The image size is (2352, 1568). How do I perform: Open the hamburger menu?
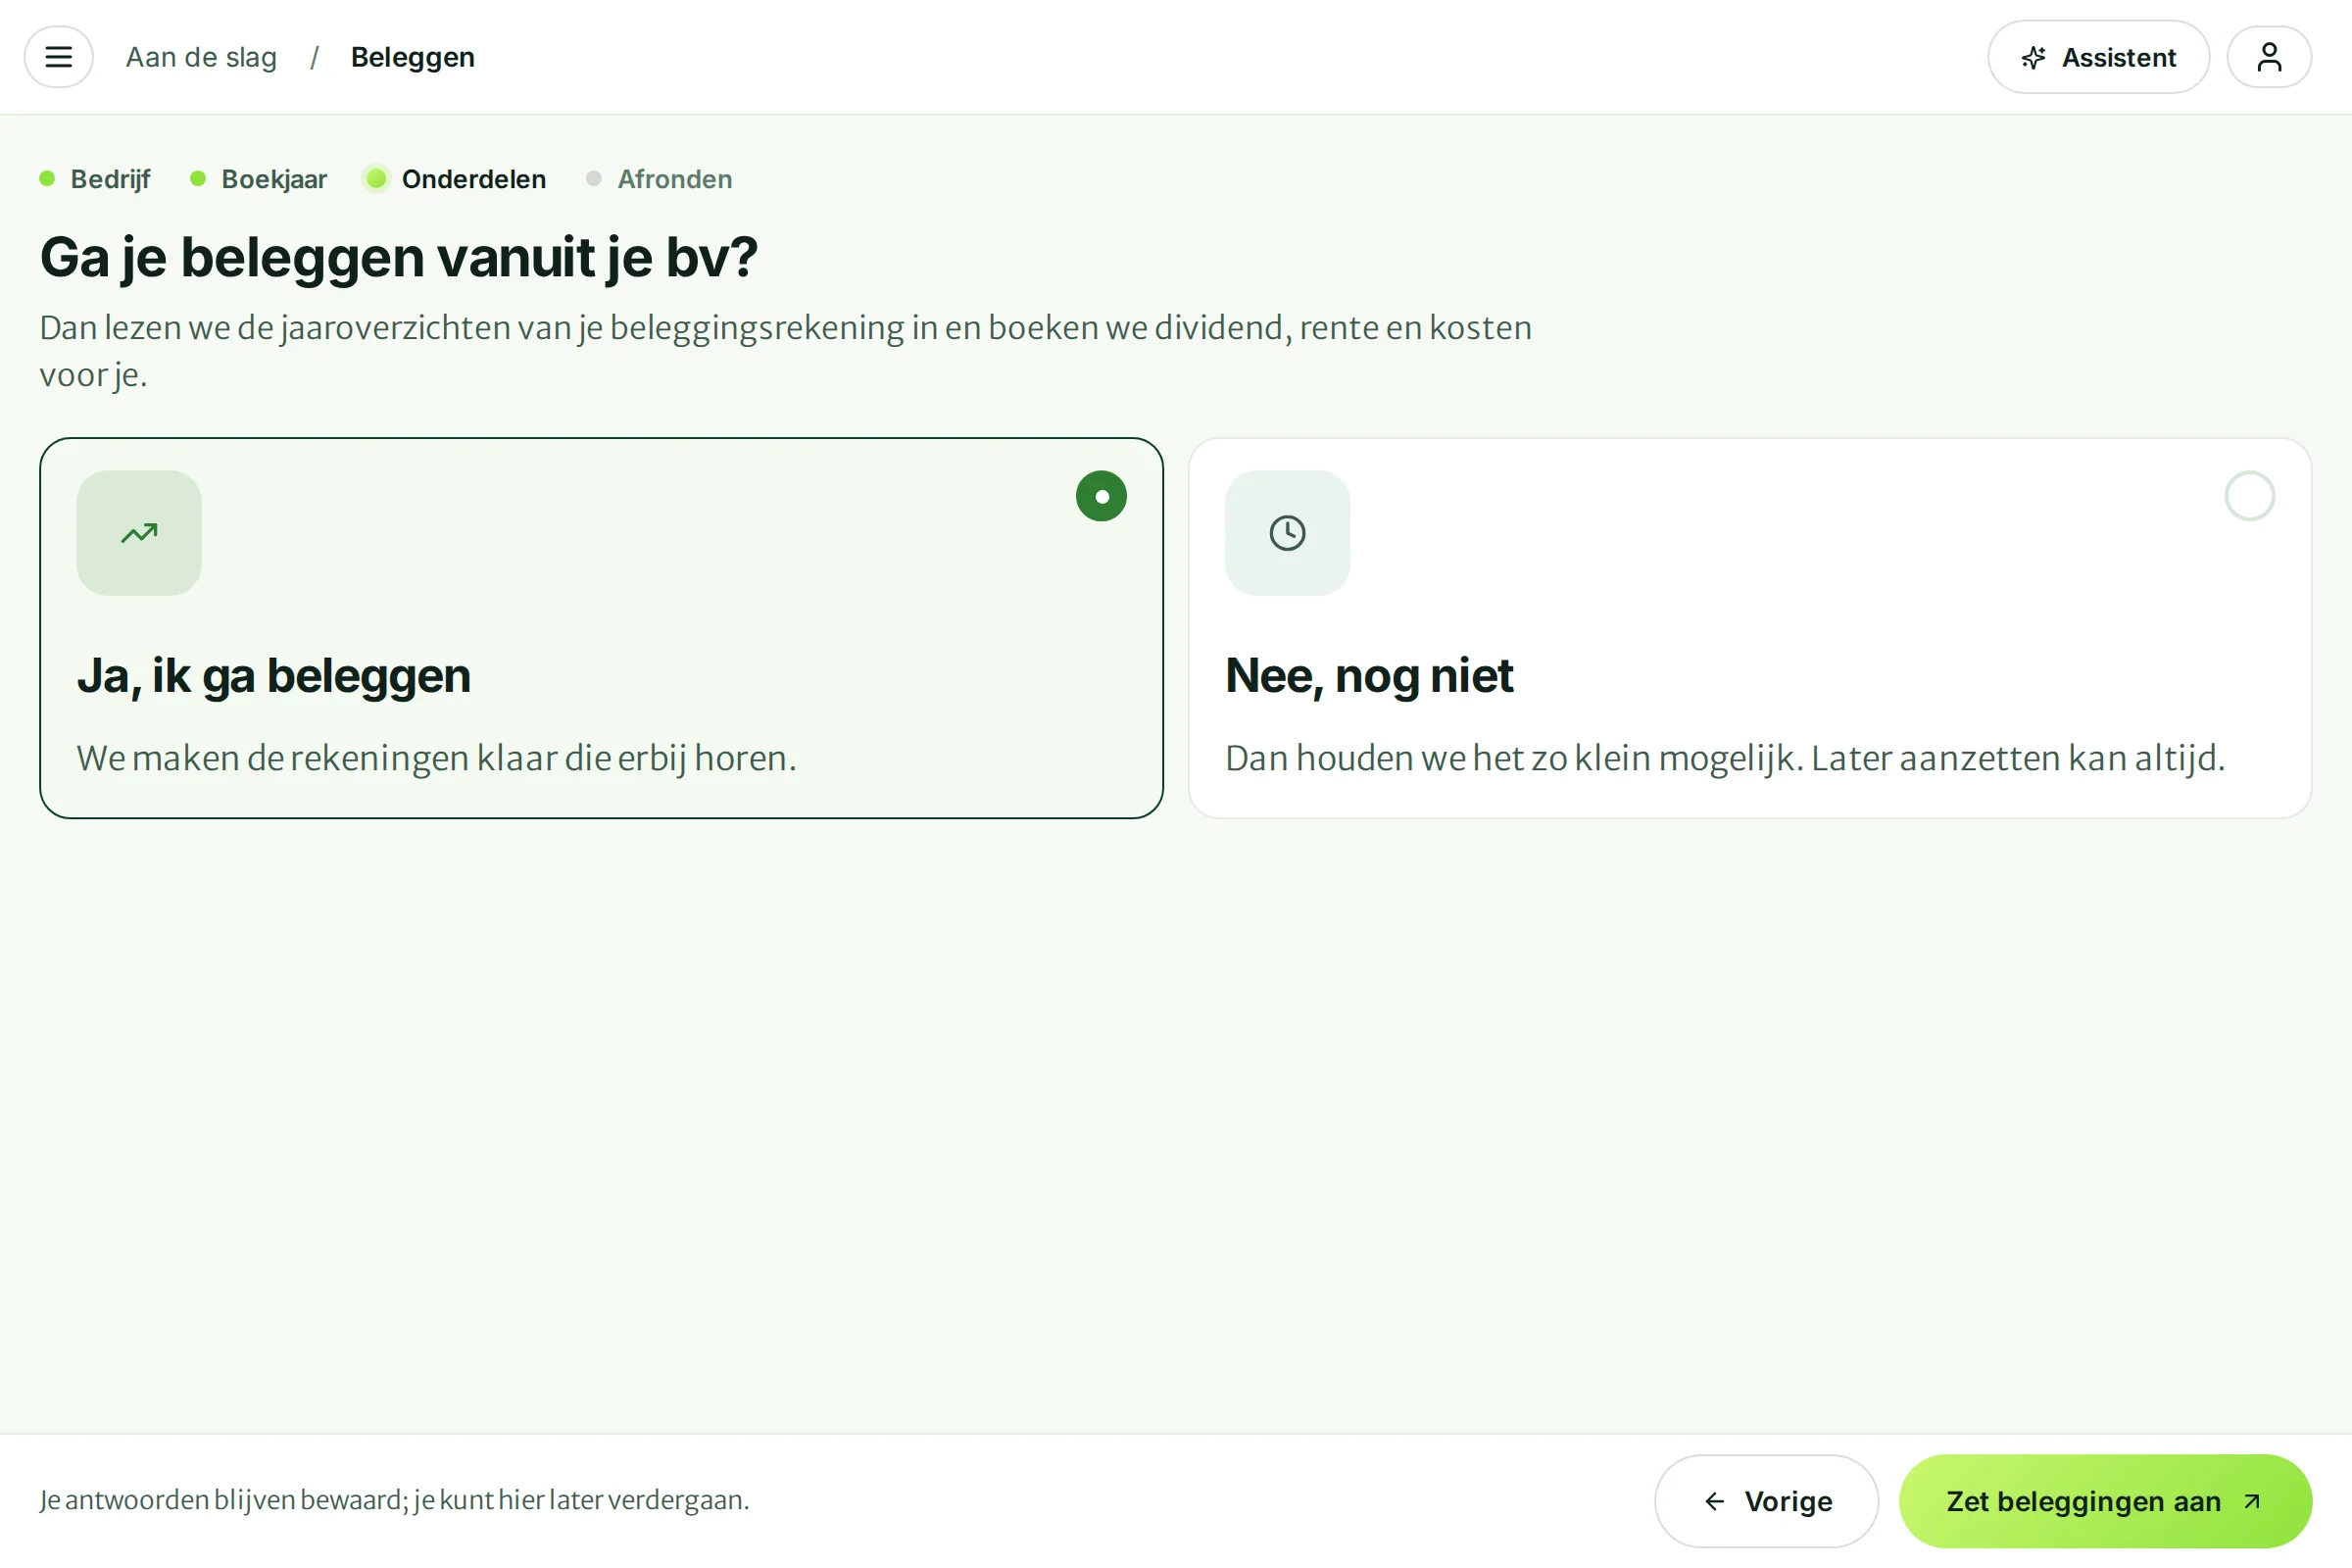point(59,57)
